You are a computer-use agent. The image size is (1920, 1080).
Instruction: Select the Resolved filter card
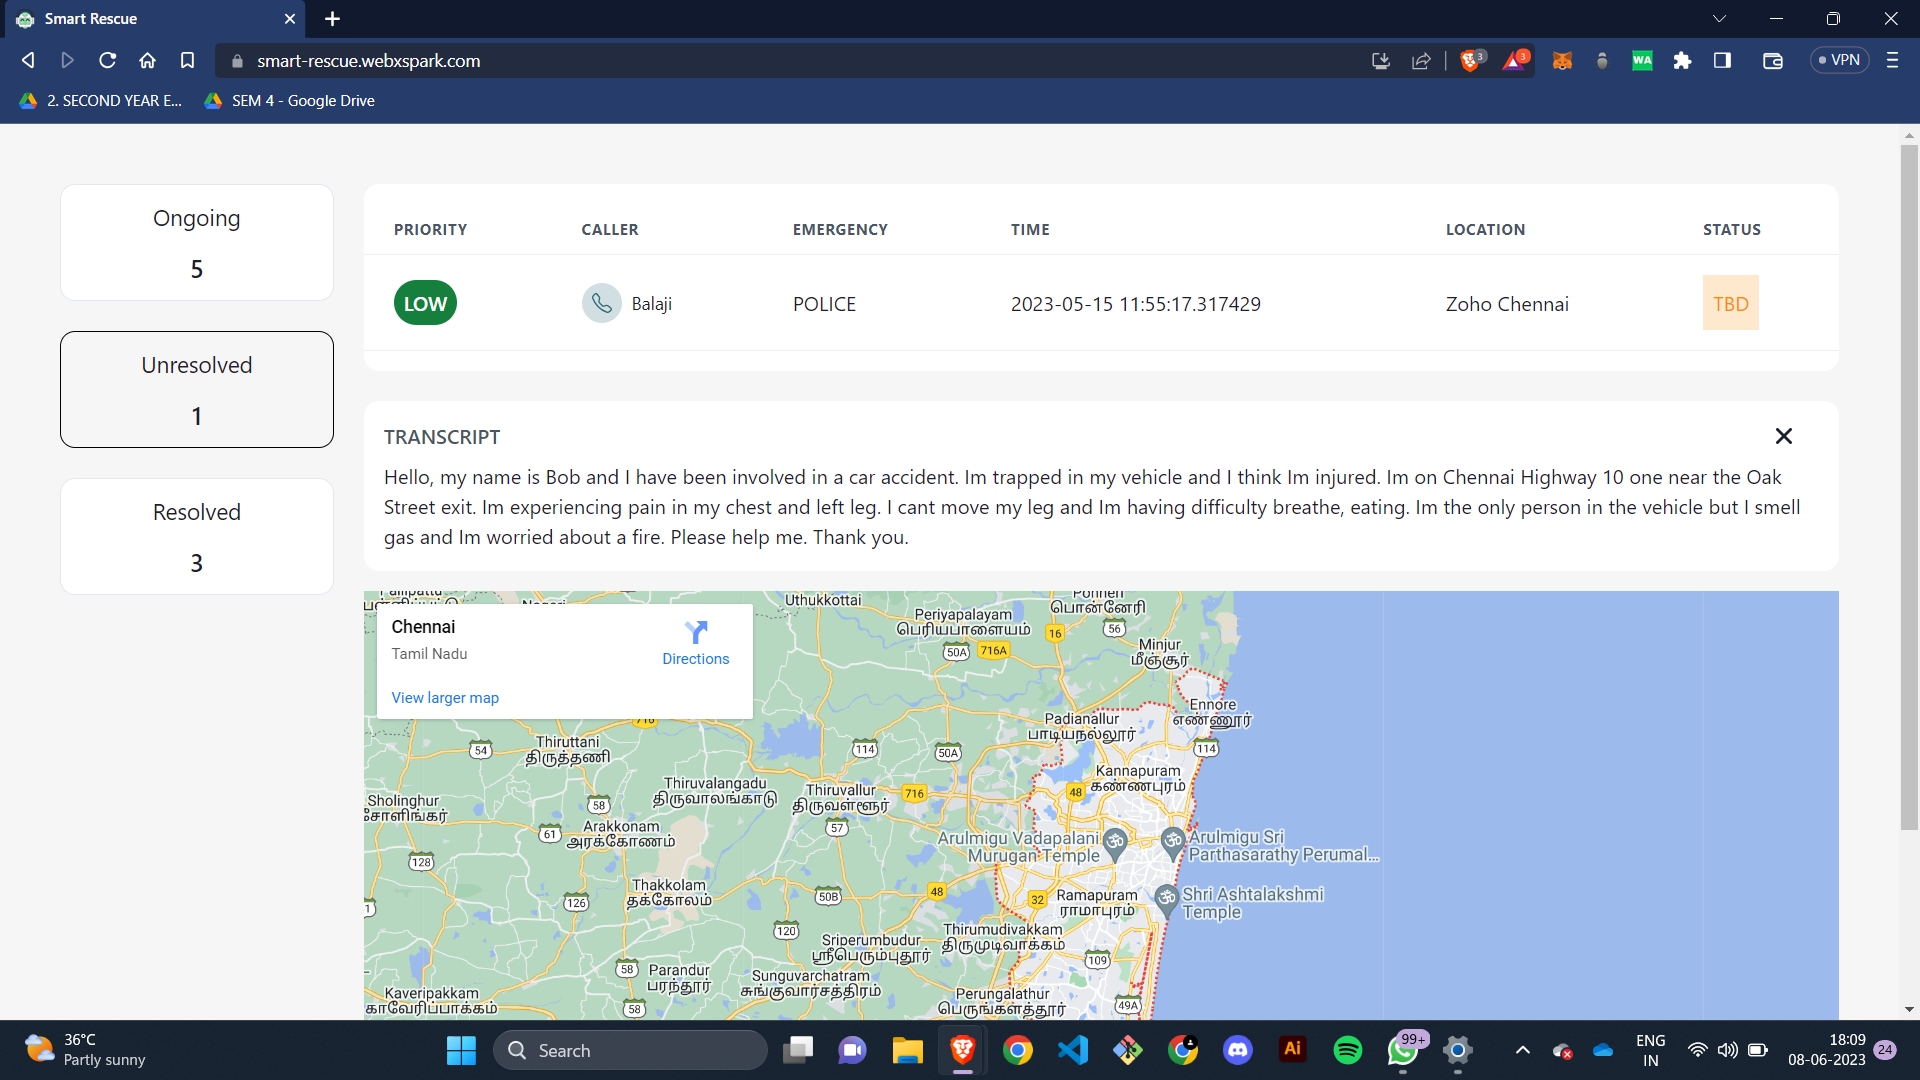pyautogui.click(x=197, y=536)
